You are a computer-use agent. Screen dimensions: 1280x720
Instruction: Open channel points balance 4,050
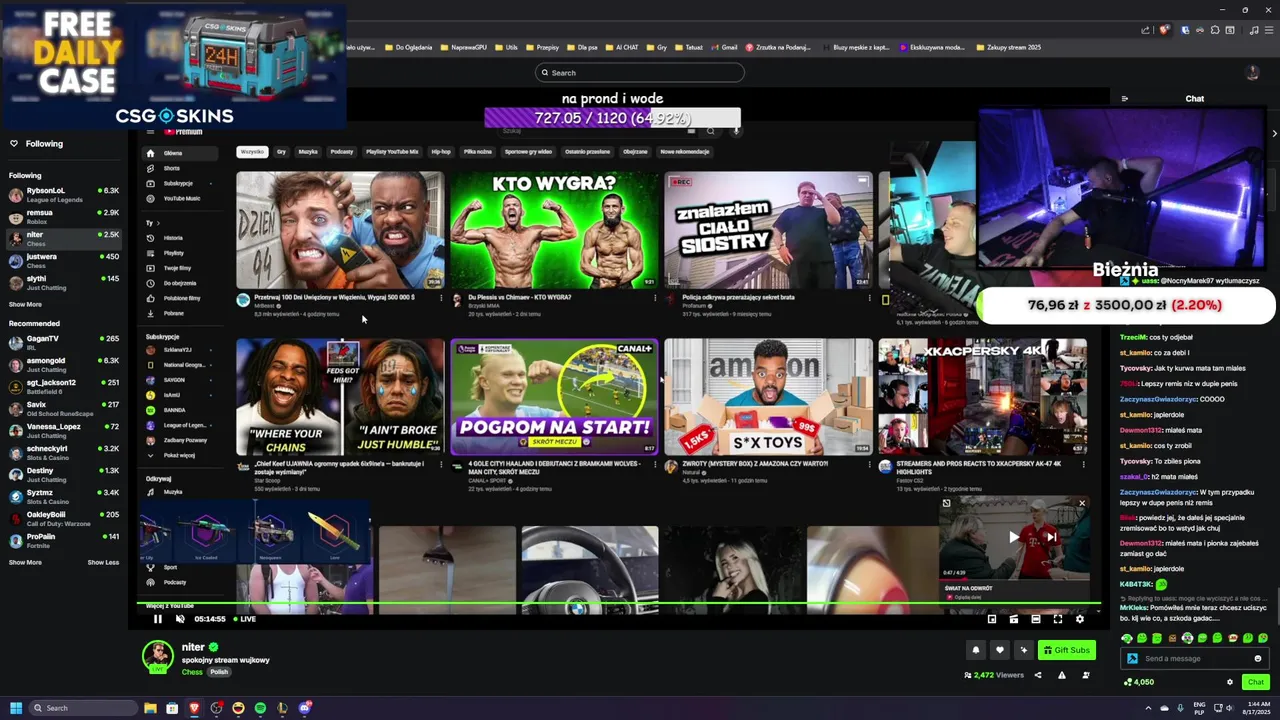1139,682
